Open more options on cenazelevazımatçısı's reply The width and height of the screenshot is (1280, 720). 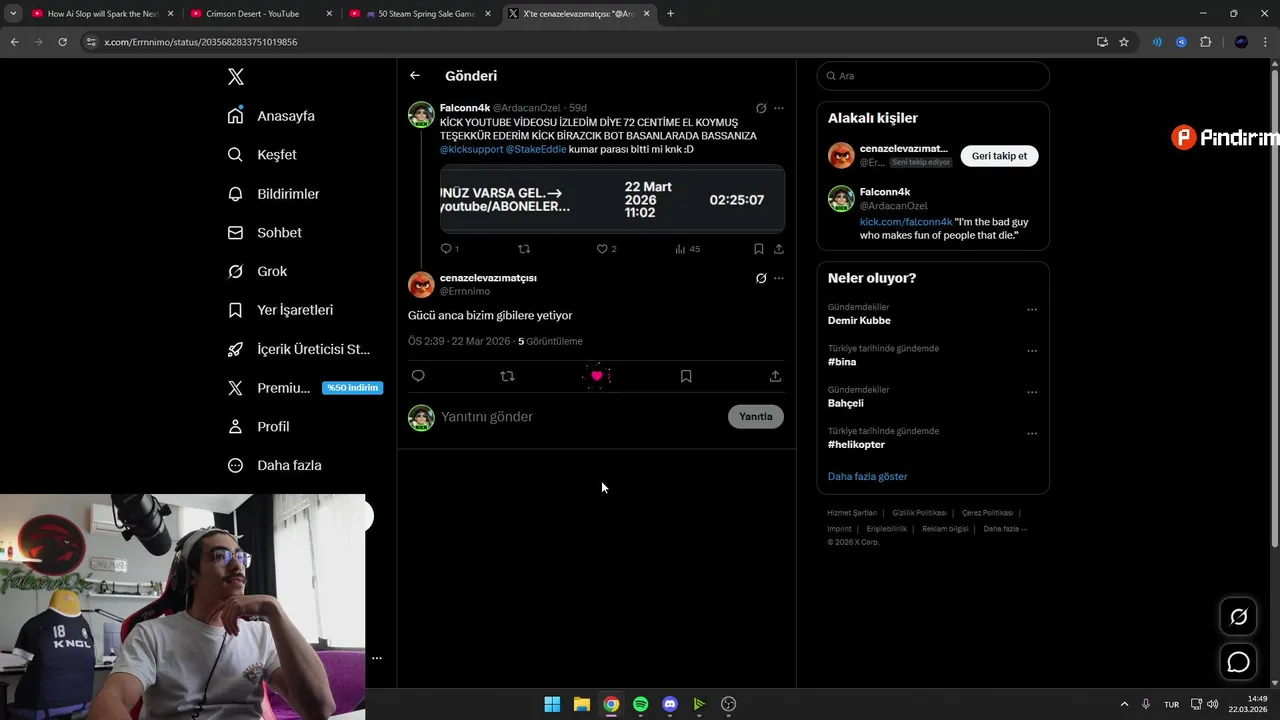pos(779,278)
